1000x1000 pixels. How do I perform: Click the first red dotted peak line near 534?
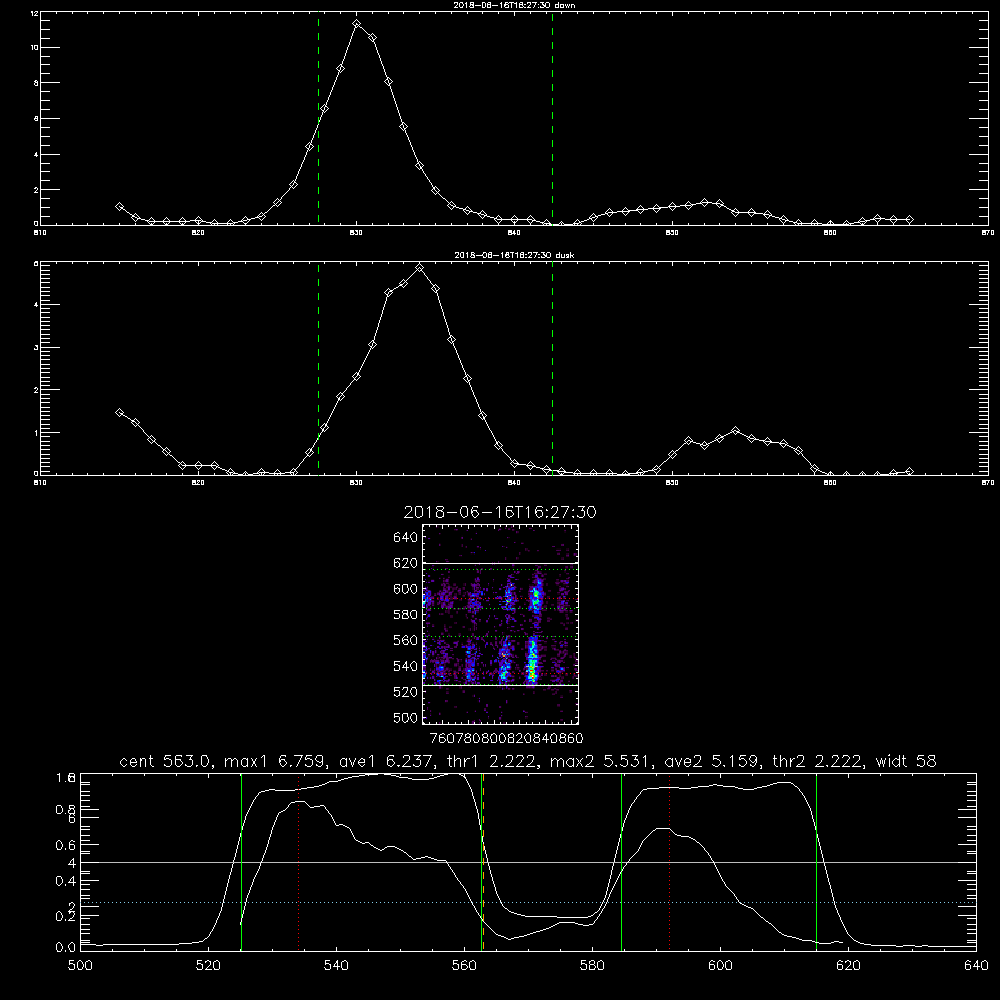298,862
